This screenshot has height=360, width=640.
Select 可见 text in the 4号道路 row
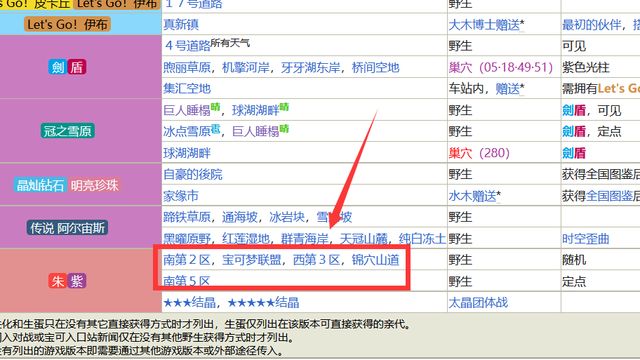point(574,46)
